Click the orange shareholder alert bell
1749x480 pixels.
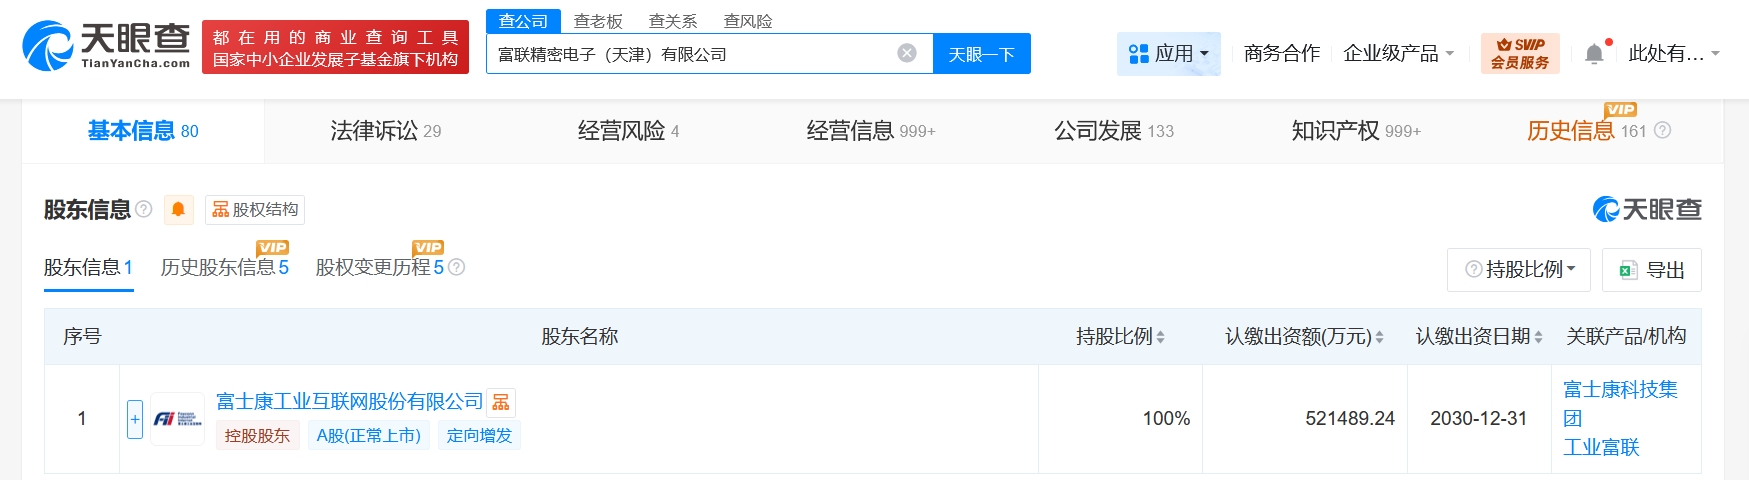pyautogui.click(x=178, y=209)
